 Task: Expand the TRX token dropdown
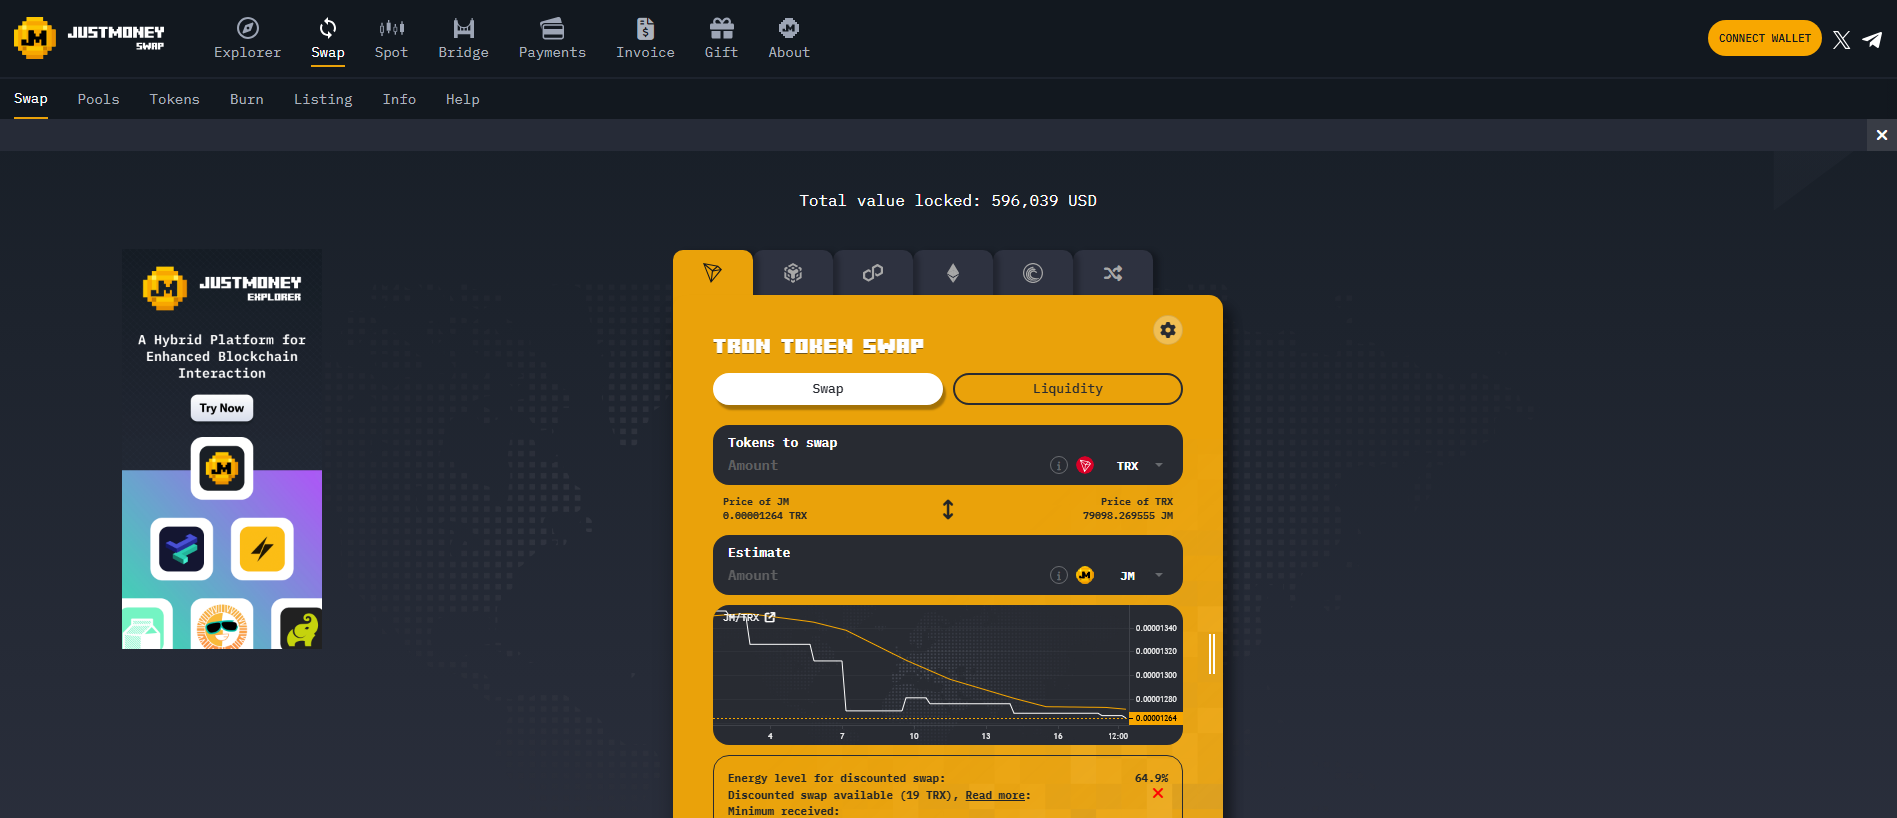tap(1159, 465)
